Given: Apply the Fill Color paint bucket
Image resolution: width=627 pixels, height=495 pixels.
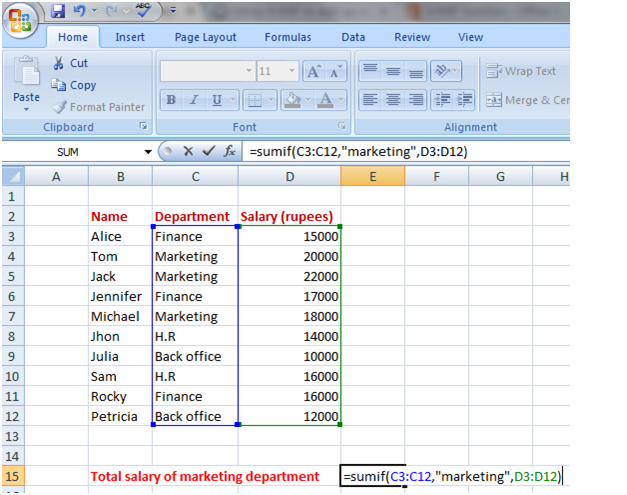Looking at the screenshot, I should click(x=293, y=100).
